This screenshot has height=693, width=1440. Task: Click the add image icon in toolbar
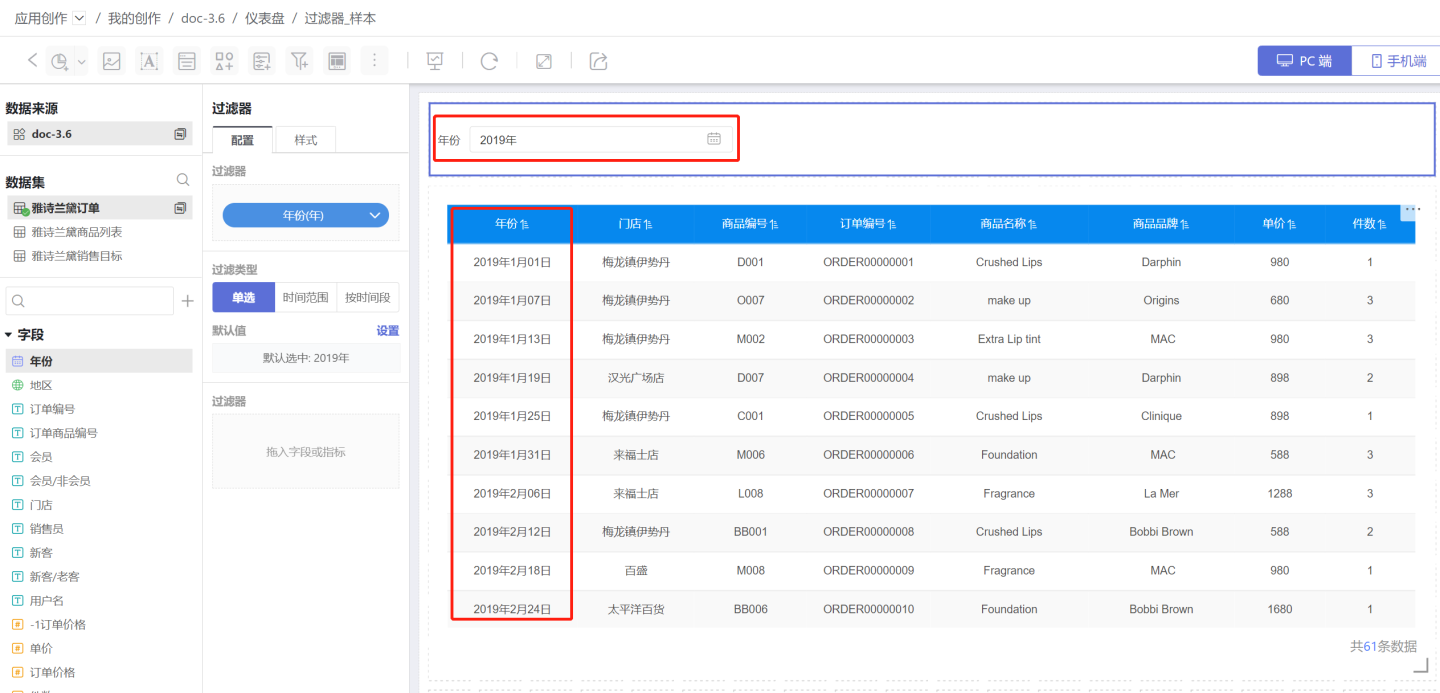coord(112,61)
